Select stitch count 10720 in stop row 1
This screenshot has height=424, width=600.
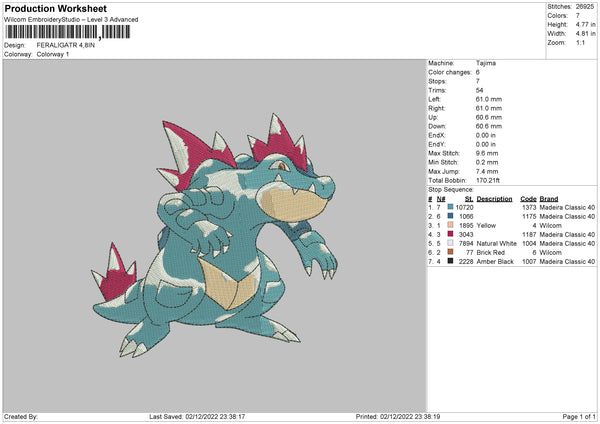[464, 207]
